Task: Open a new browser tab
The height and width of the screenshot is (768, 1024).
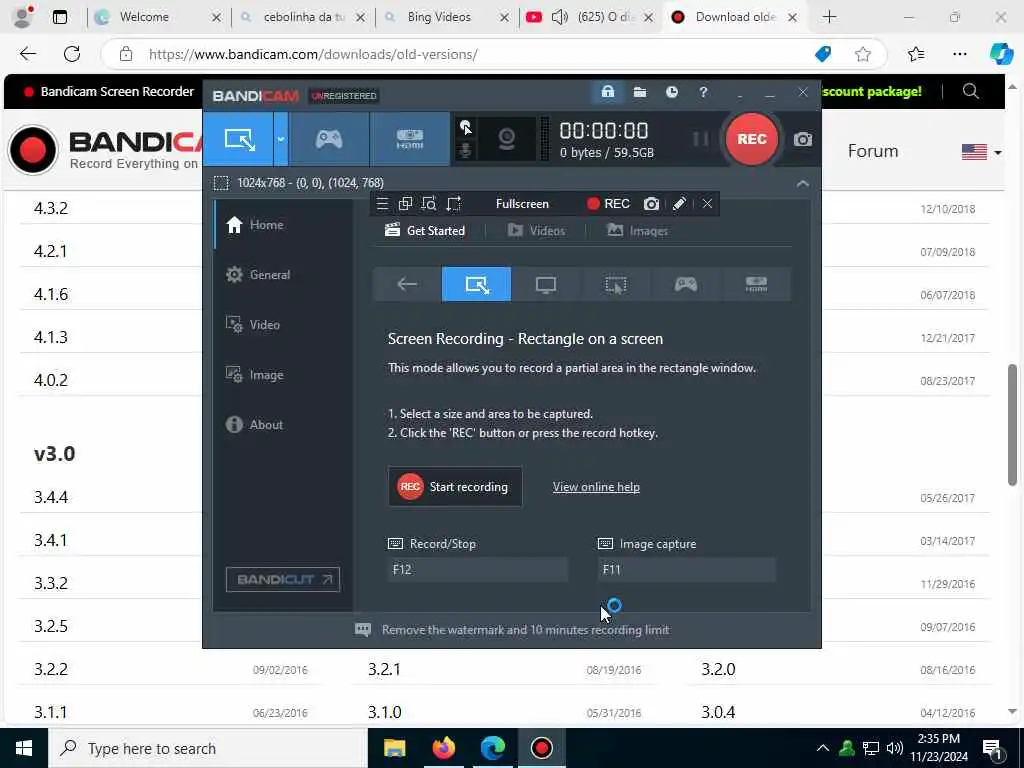Action: (x=829, y=17)
